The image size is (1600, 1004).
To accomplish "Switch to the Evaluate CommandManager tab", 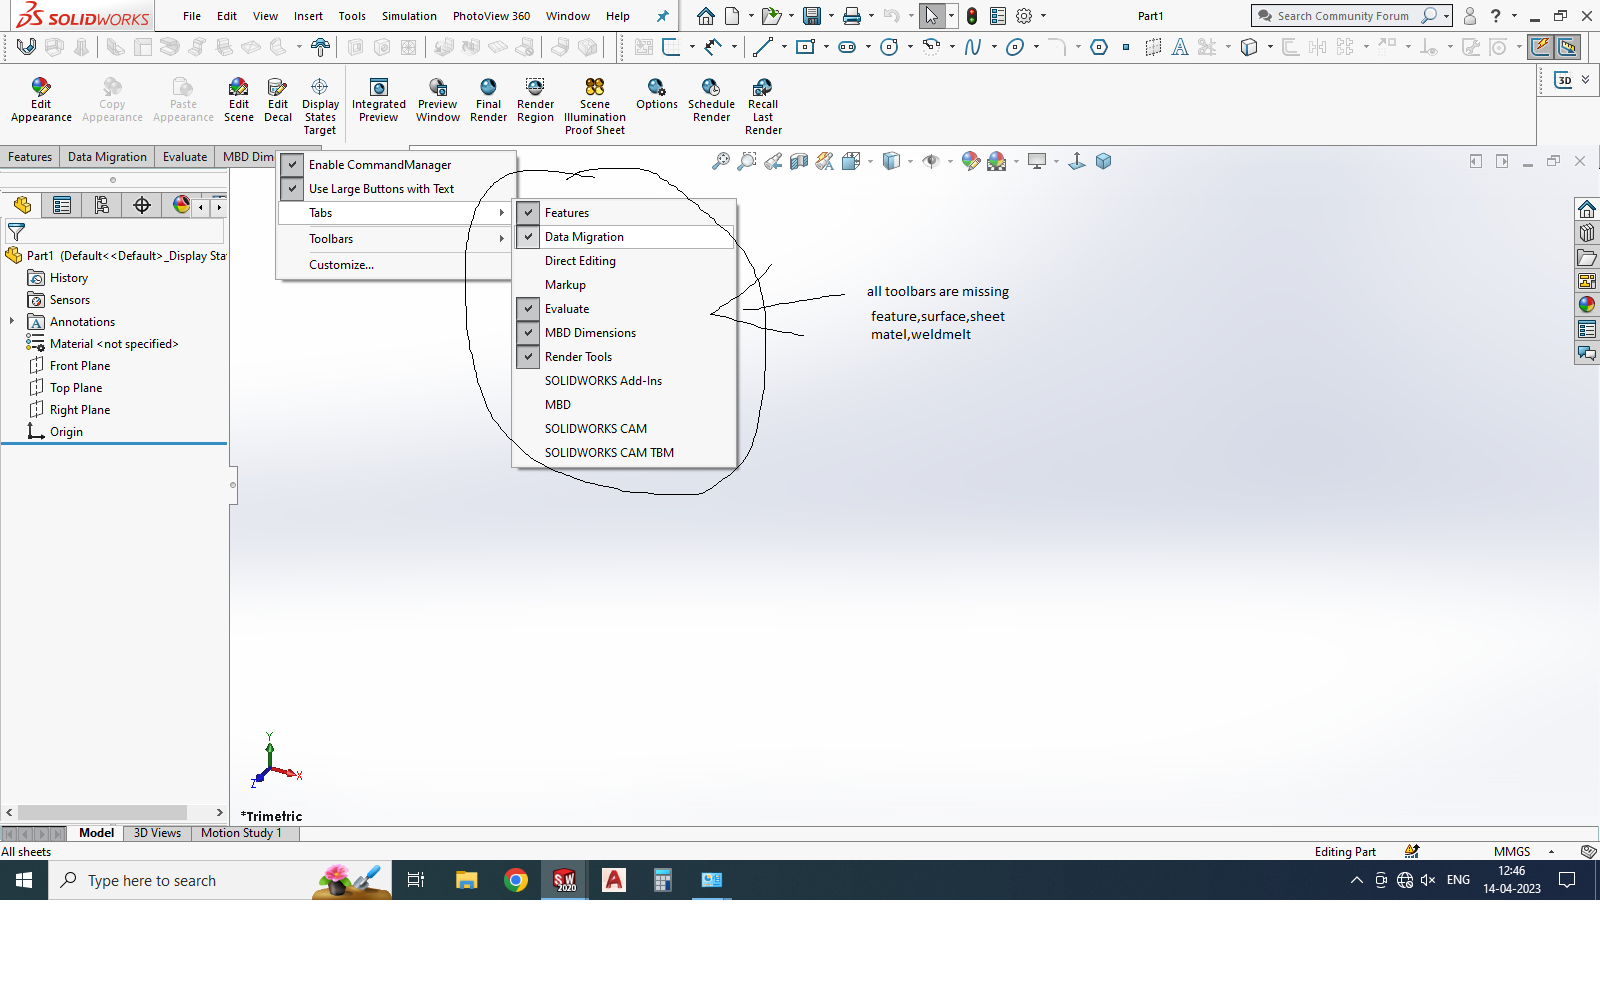I will coord(185,157).
